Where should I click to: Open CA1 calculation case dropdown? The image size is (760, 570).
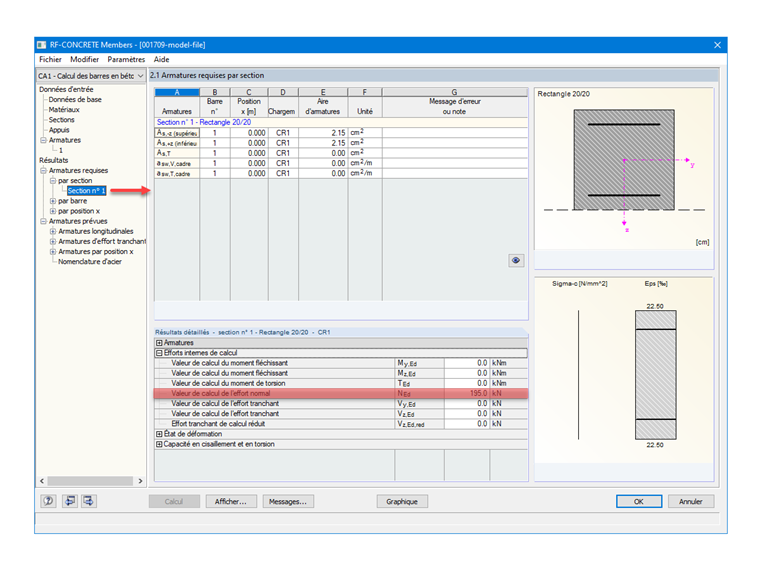point(91,76)
